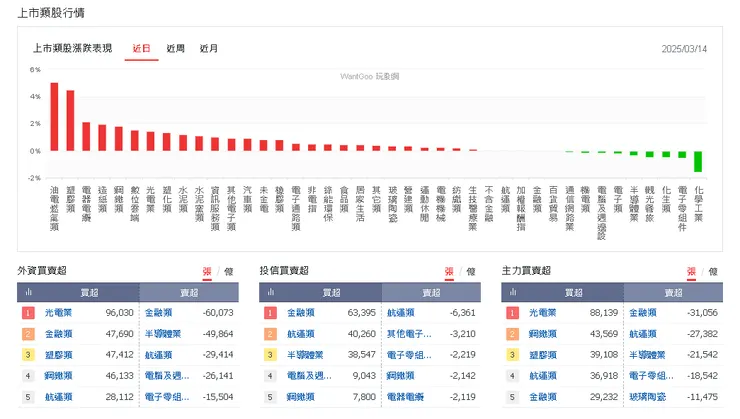Open 鋼鐵類 in 外資 買超 rank 4
Screen dimensions: 740x419
pyautogui.click(x=59, y=376)
